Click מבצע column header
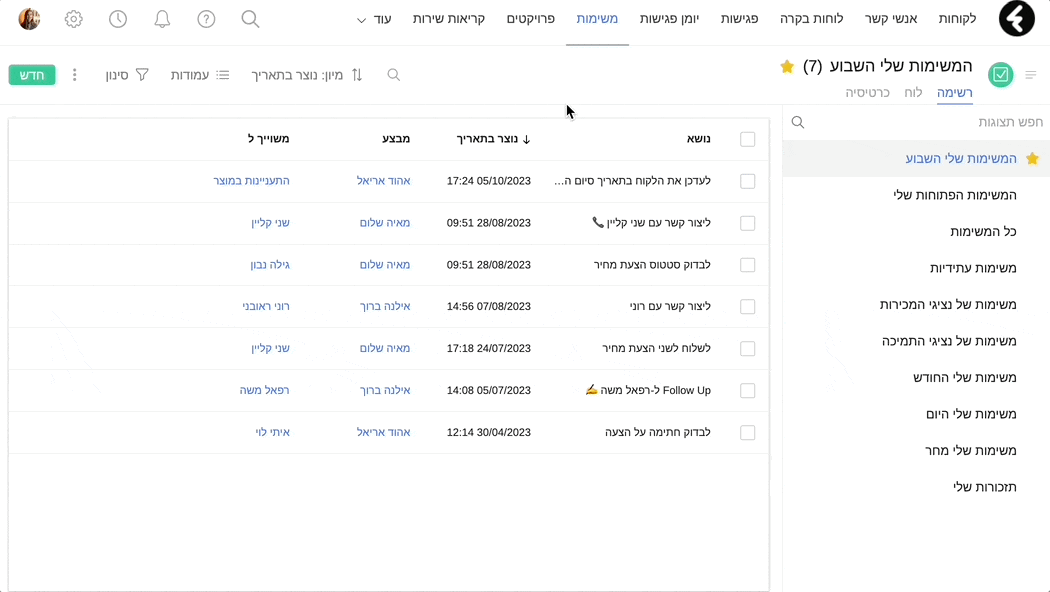Viewport: 1050px width, 592px height. point(396,139)
